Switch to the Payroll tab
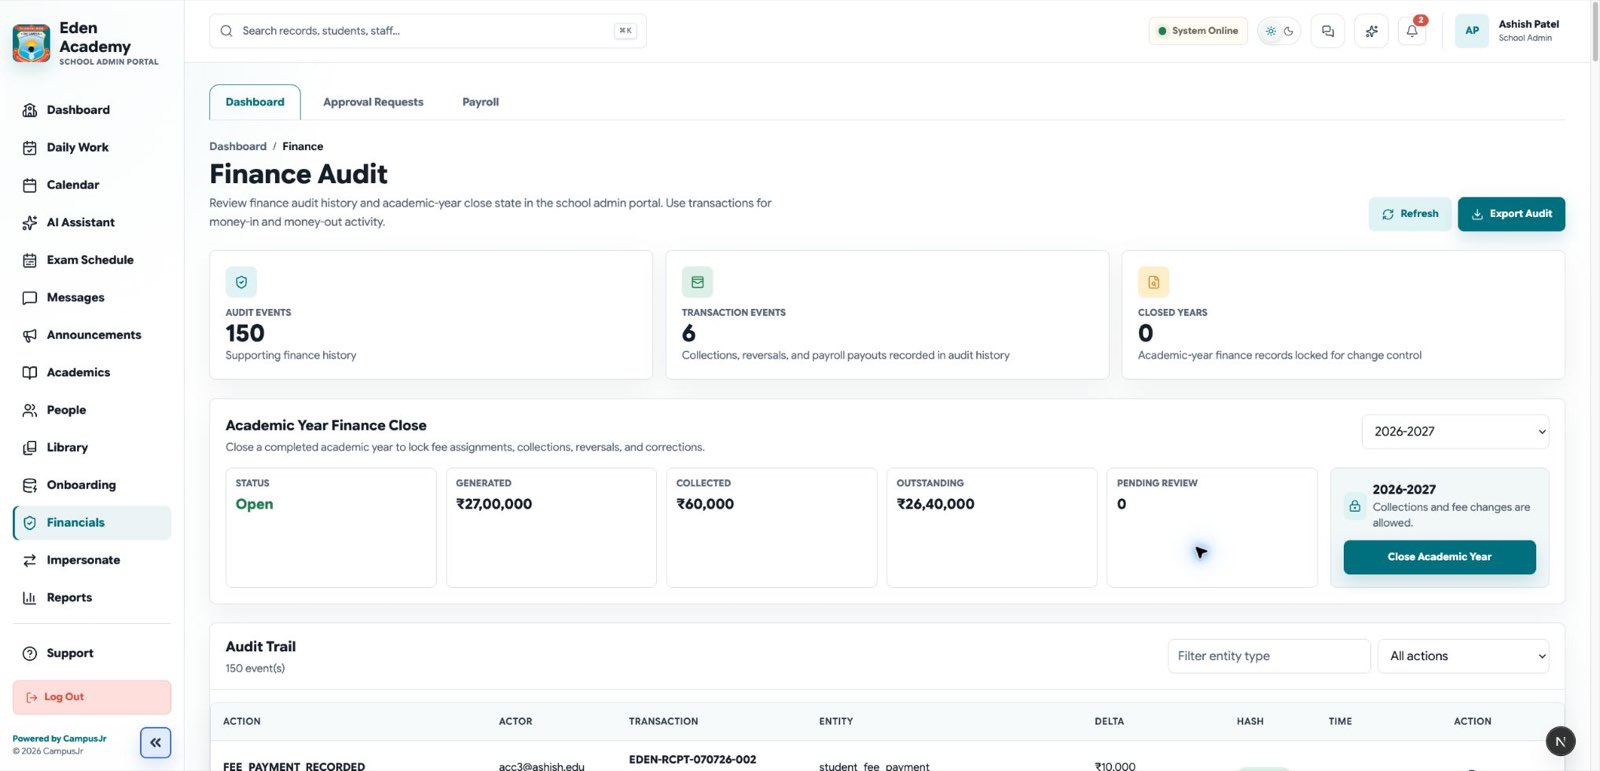 480,102
